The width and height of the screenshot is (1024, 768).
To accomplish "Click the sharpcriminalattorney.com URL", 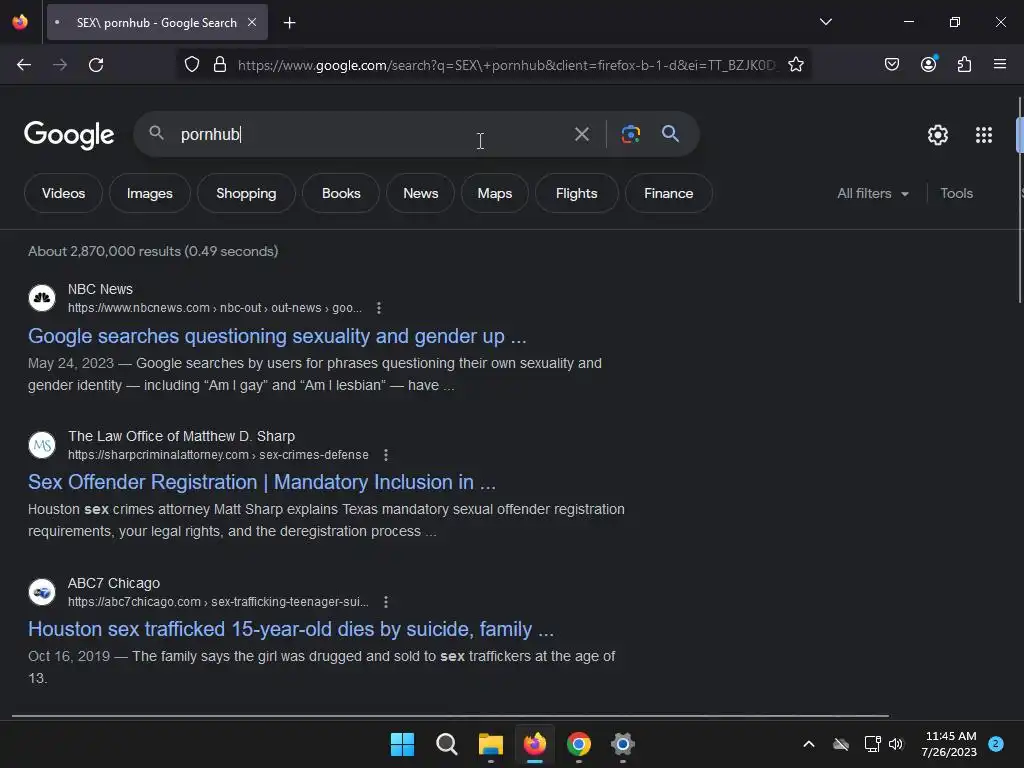I will (218, 455).
